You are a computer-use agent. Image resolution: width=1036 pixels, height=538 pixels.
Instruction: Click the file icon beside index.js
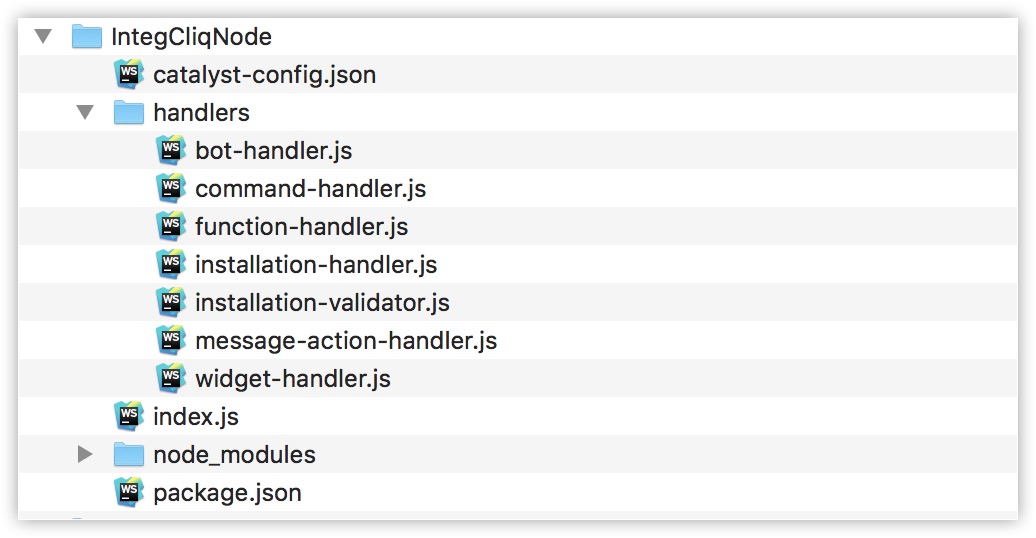(x=129, y=416)
